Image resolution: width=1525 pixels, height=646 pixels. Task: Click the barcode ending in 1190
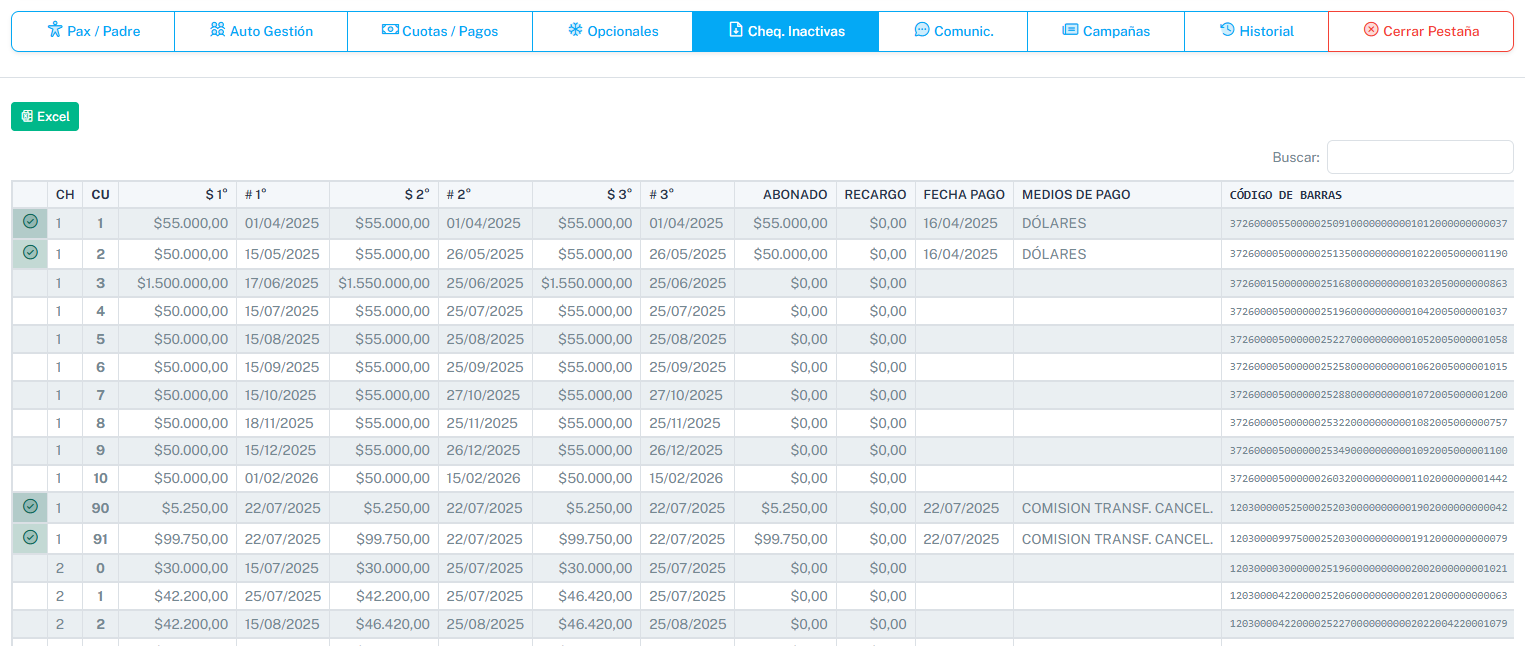(1368, 254)
